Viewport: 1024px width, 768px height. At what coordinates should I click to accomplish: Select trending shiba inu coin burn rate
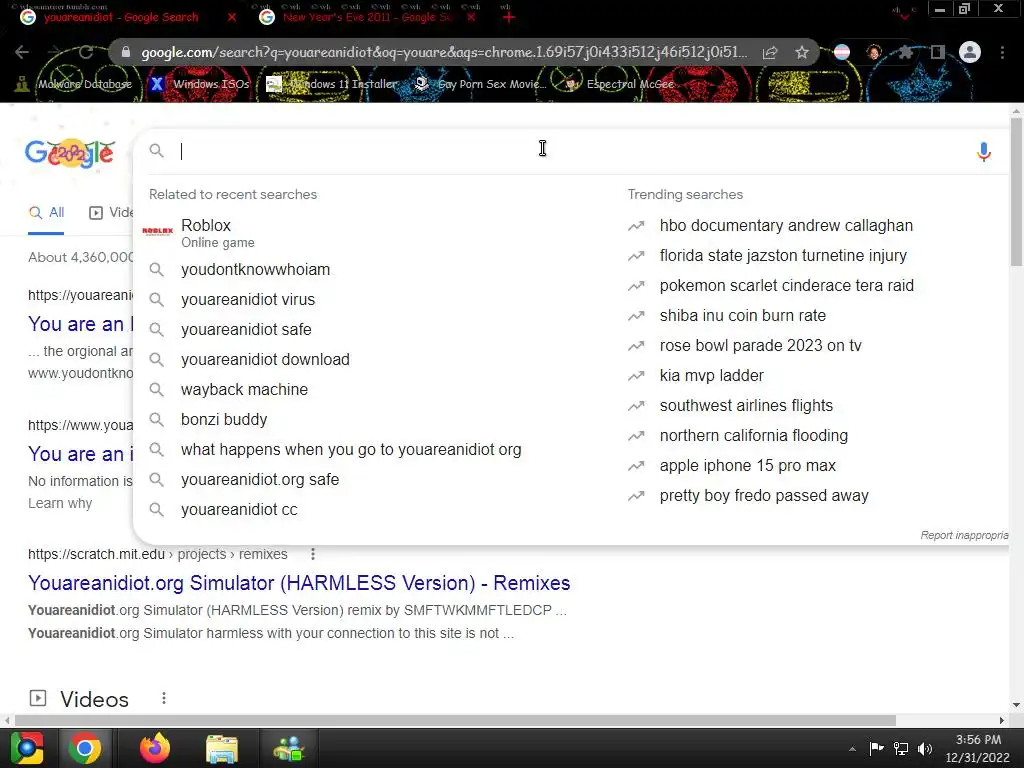pyautogui.click(x=743, y=315)
